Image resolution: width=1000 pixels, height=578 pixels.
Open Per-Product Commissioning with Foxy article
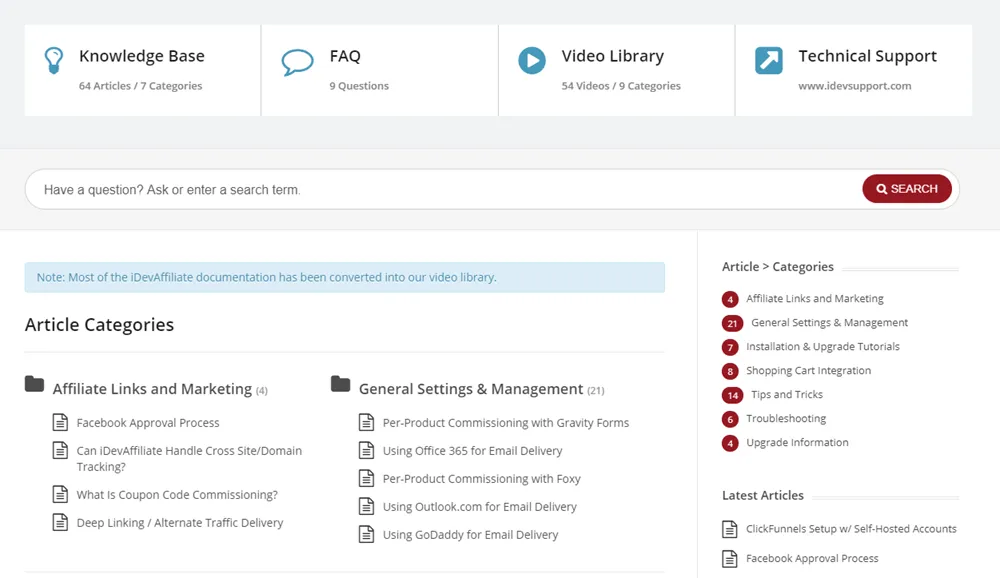(x=482, y=478)
